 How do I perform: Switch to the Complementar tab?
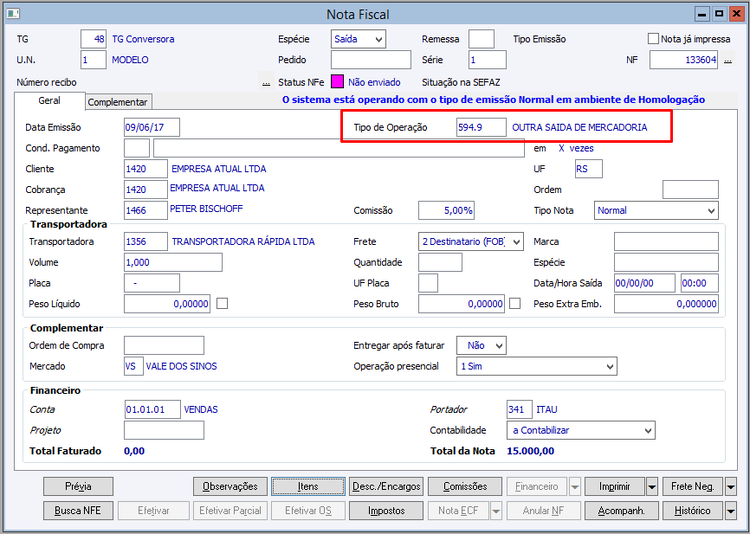pos(118,102)
